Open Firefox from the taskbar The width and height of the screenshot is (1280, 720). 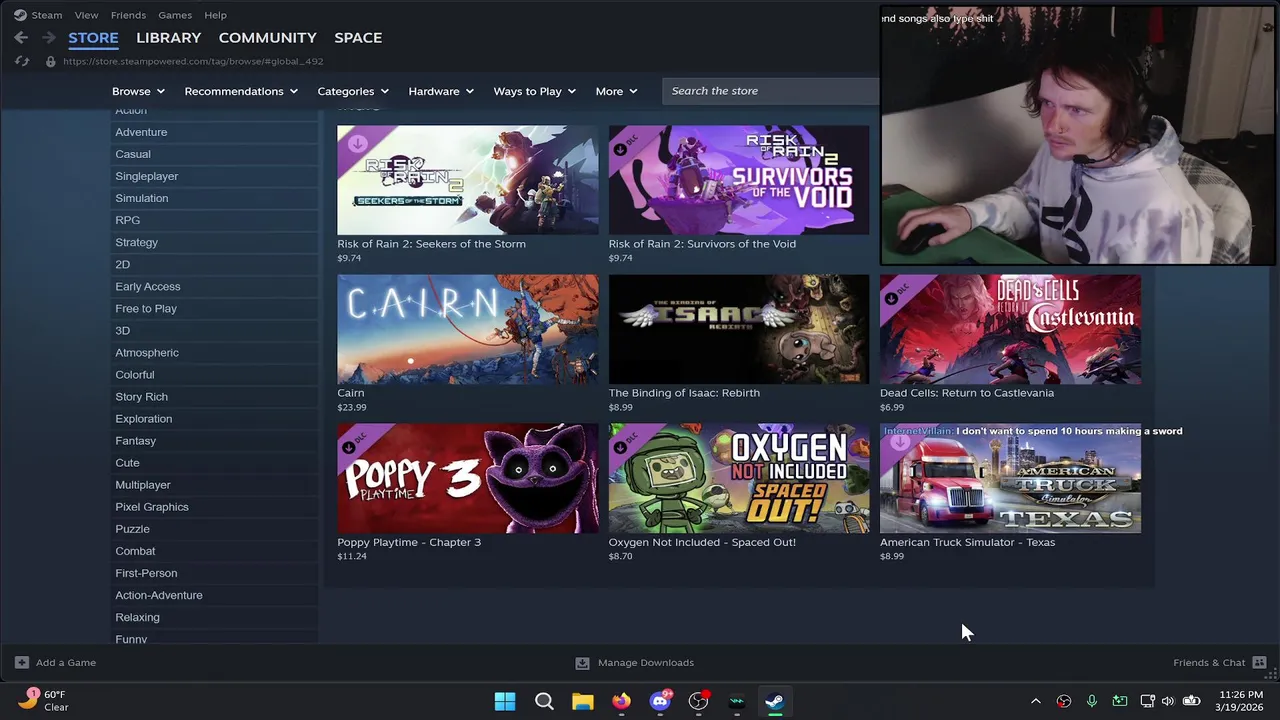click(621, 701)
